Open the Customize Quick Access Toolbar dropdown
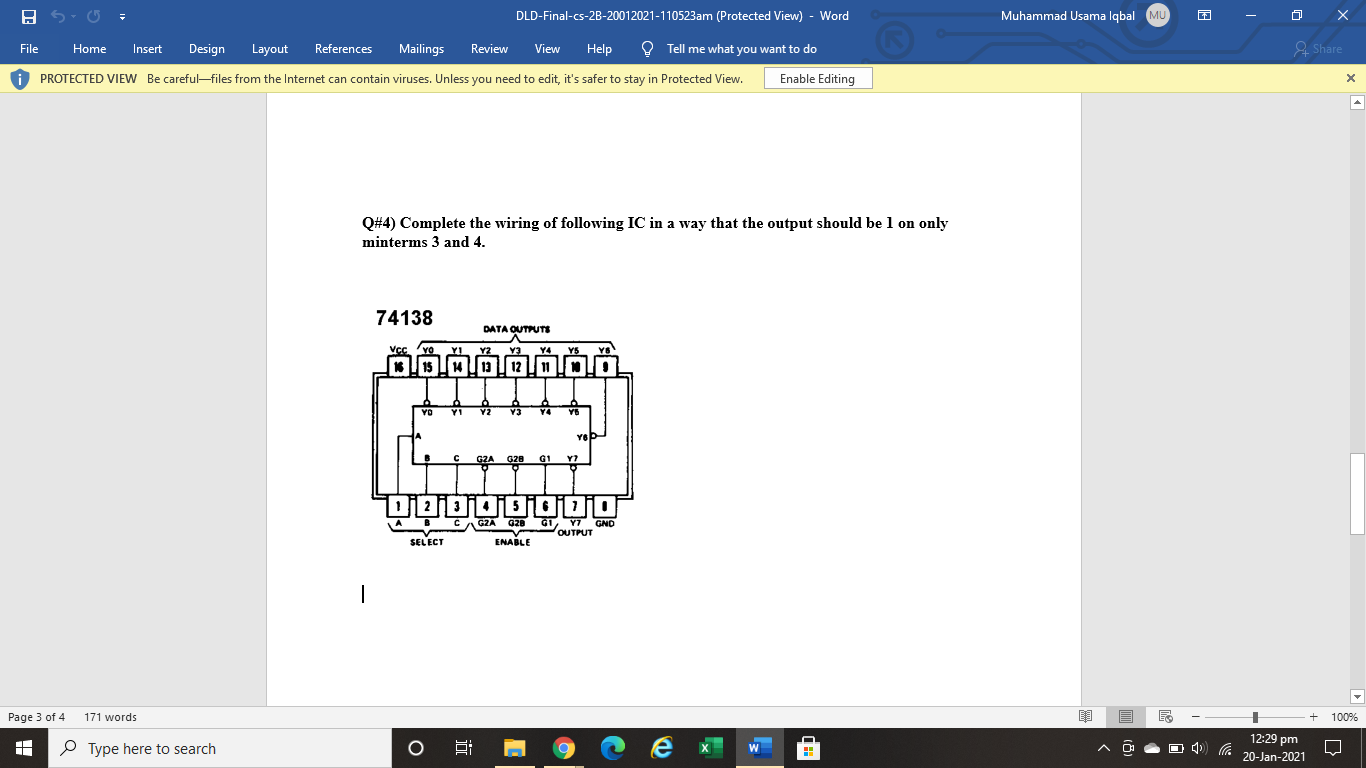The height and width of the screenshot is (768, 1366). pyautogui.click(x=122, y=17)
